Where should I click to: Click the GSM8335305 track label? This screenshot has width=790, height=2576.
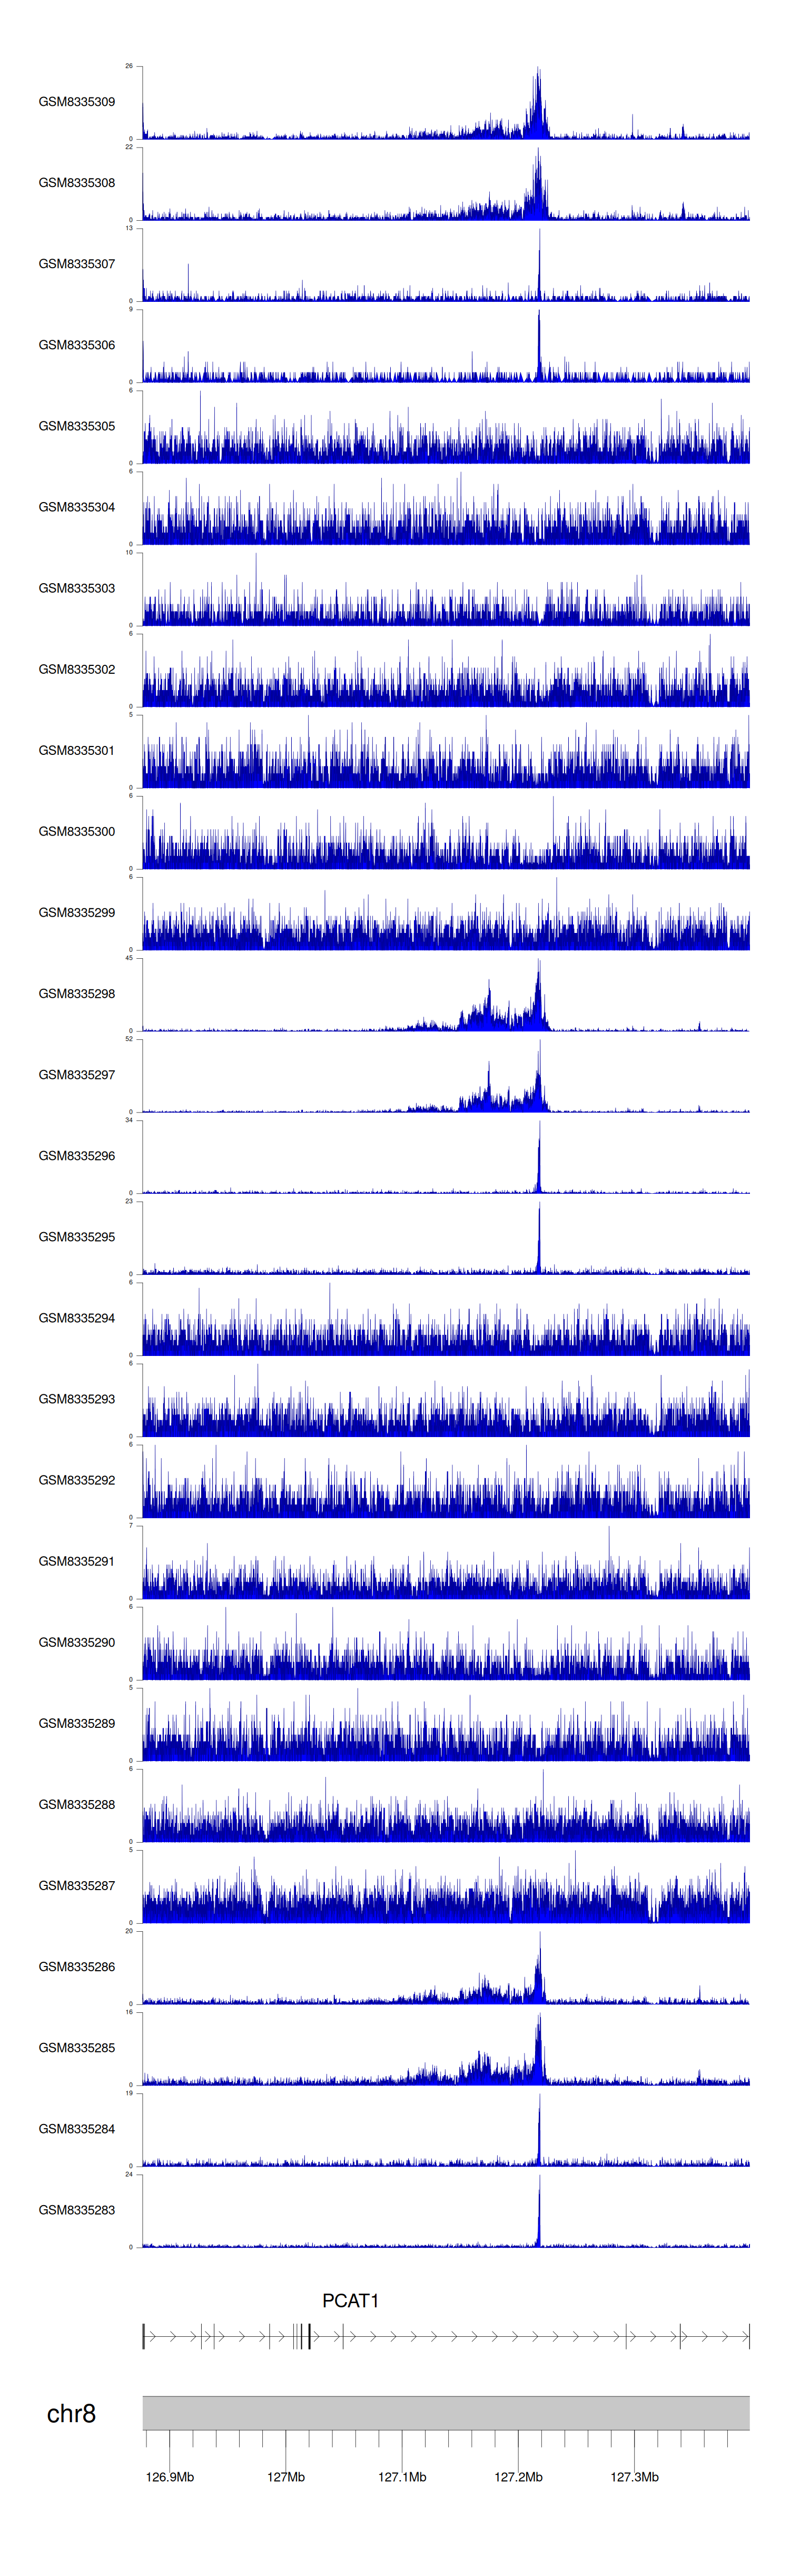pos(76,426)
